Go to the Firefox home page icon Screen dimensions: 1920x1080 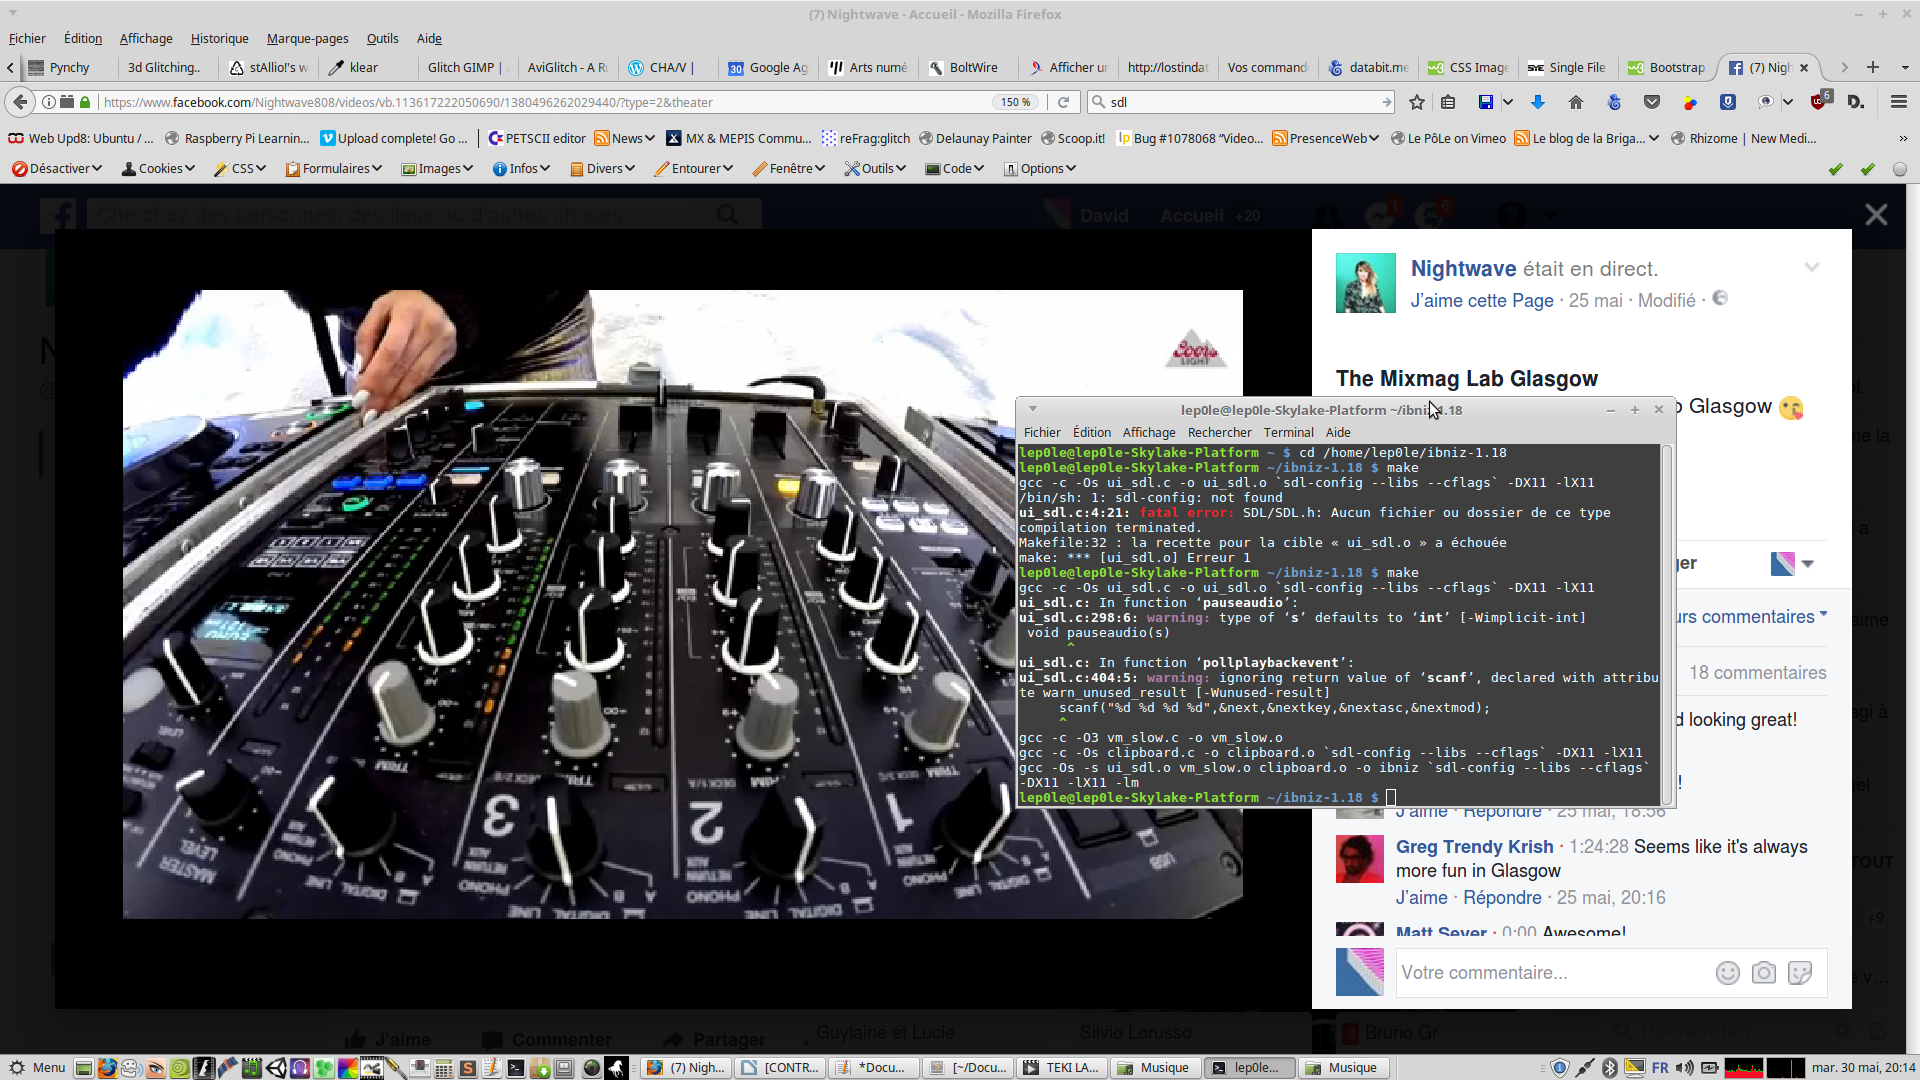coord(1576,102)
